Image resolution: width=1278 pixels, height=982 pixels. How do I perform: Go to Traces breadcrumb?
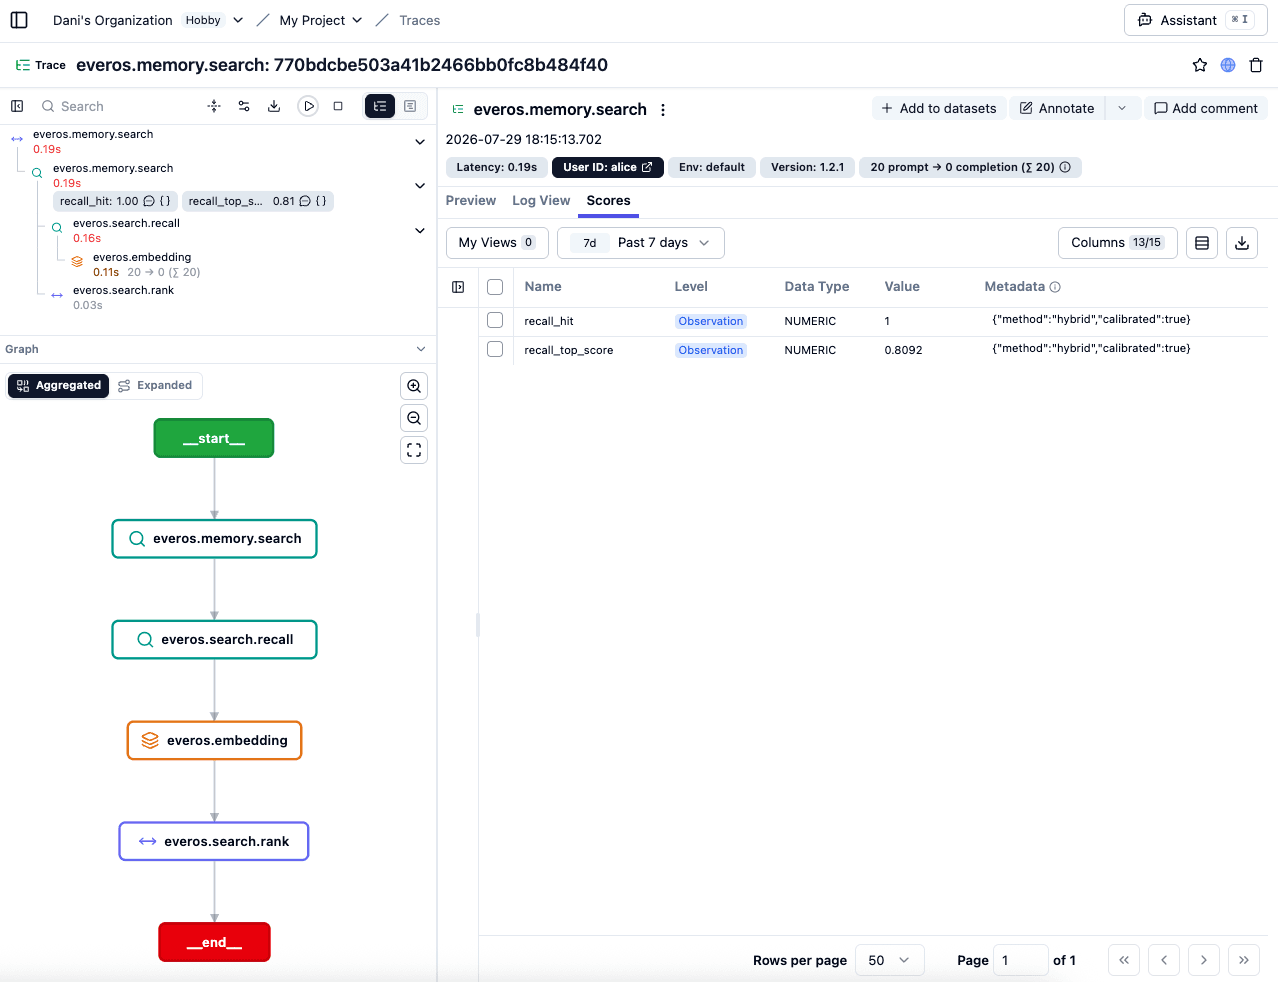point(420,20)
